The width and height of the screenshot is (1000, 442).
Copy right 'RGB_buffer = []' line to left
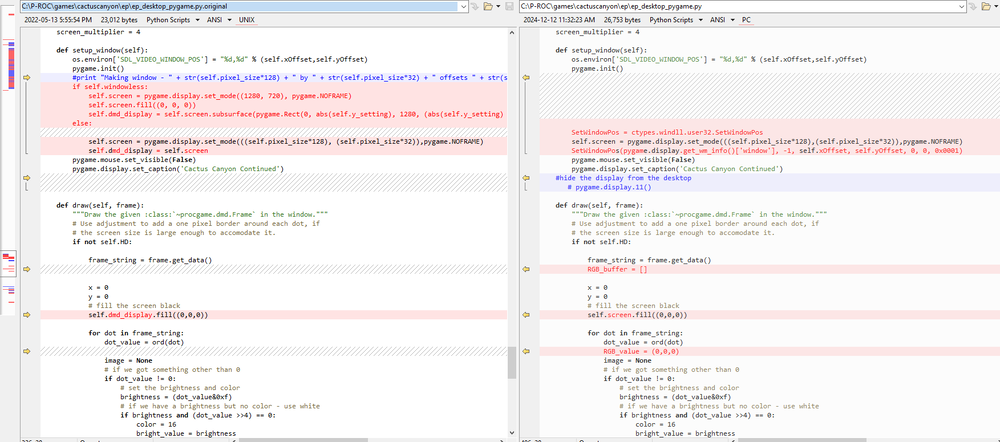click(x=526, y=269)
